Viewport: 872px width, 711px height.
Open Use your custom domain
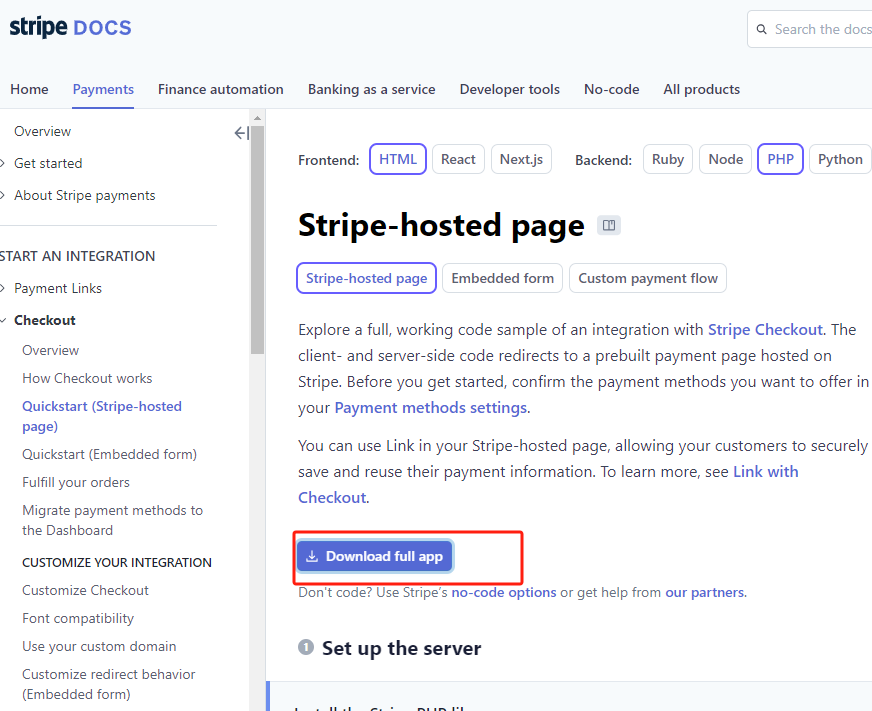[x=99, y=646]
